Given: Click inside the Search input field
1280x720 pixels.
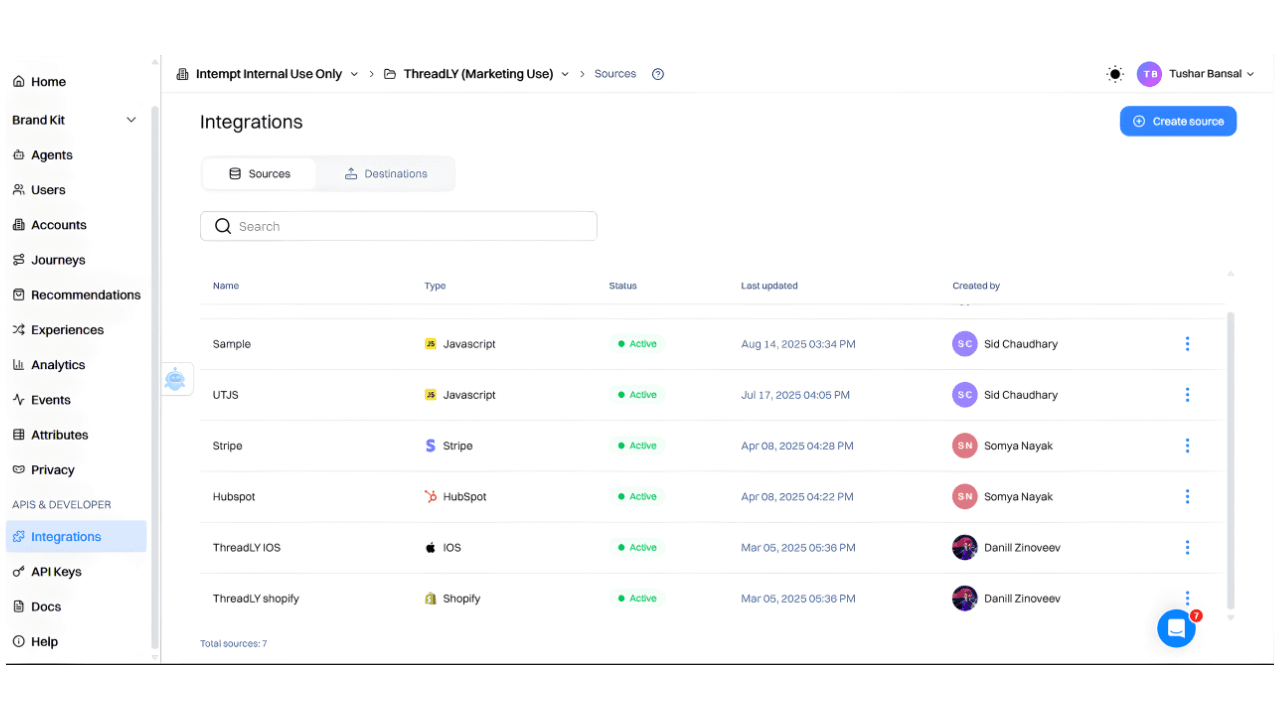Looking at the screenshot, I should click(398, 226).
